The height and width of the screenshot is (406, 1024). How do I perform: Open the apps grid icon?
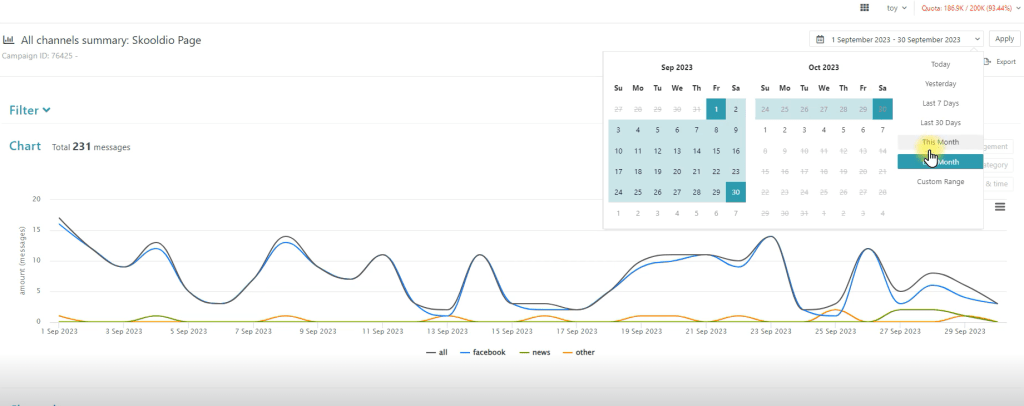[x=864, y=8]
